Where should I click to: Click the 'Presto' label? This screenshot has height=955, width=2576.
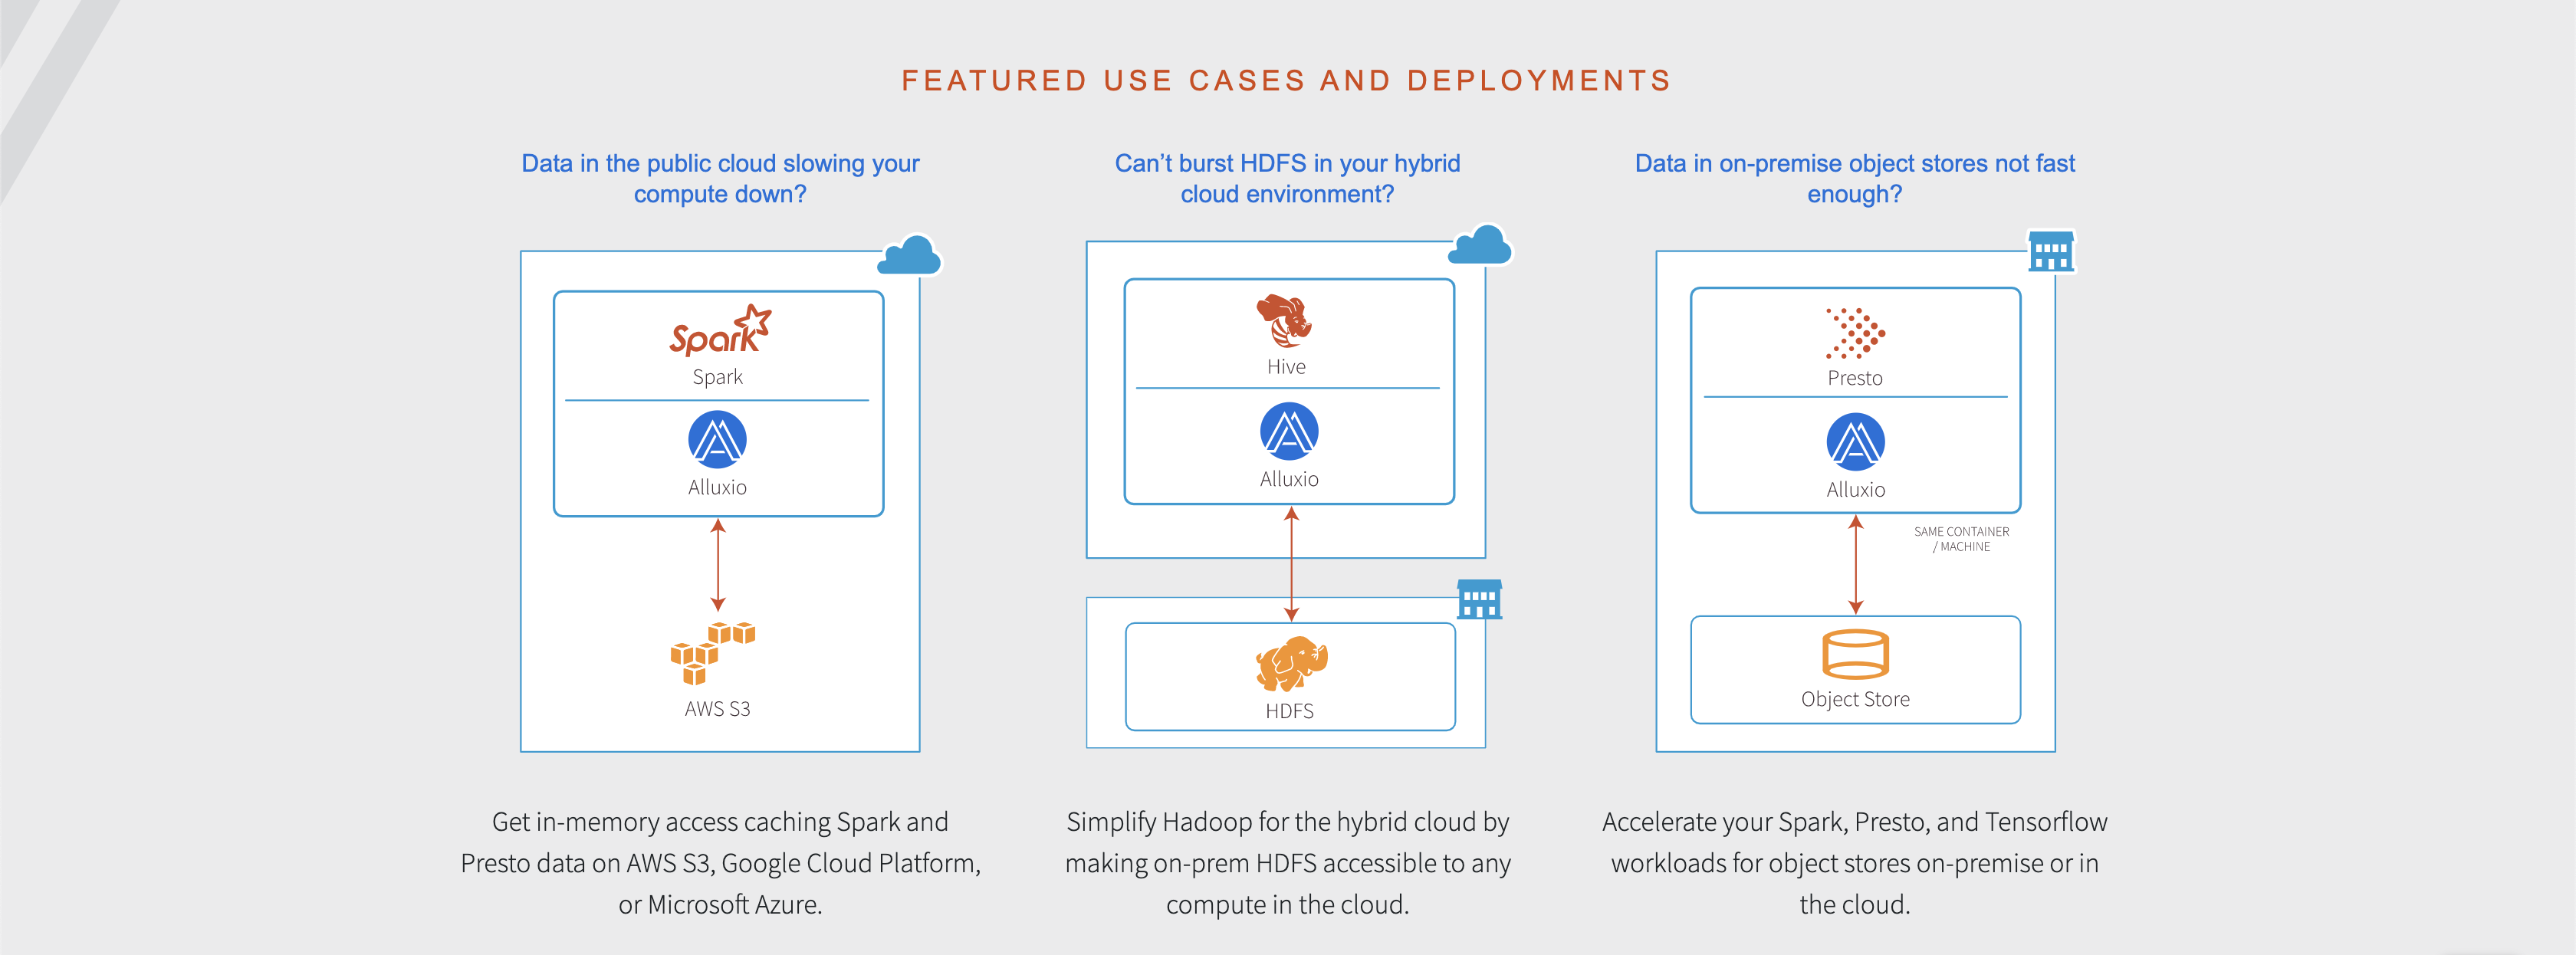click(1855, 378)
